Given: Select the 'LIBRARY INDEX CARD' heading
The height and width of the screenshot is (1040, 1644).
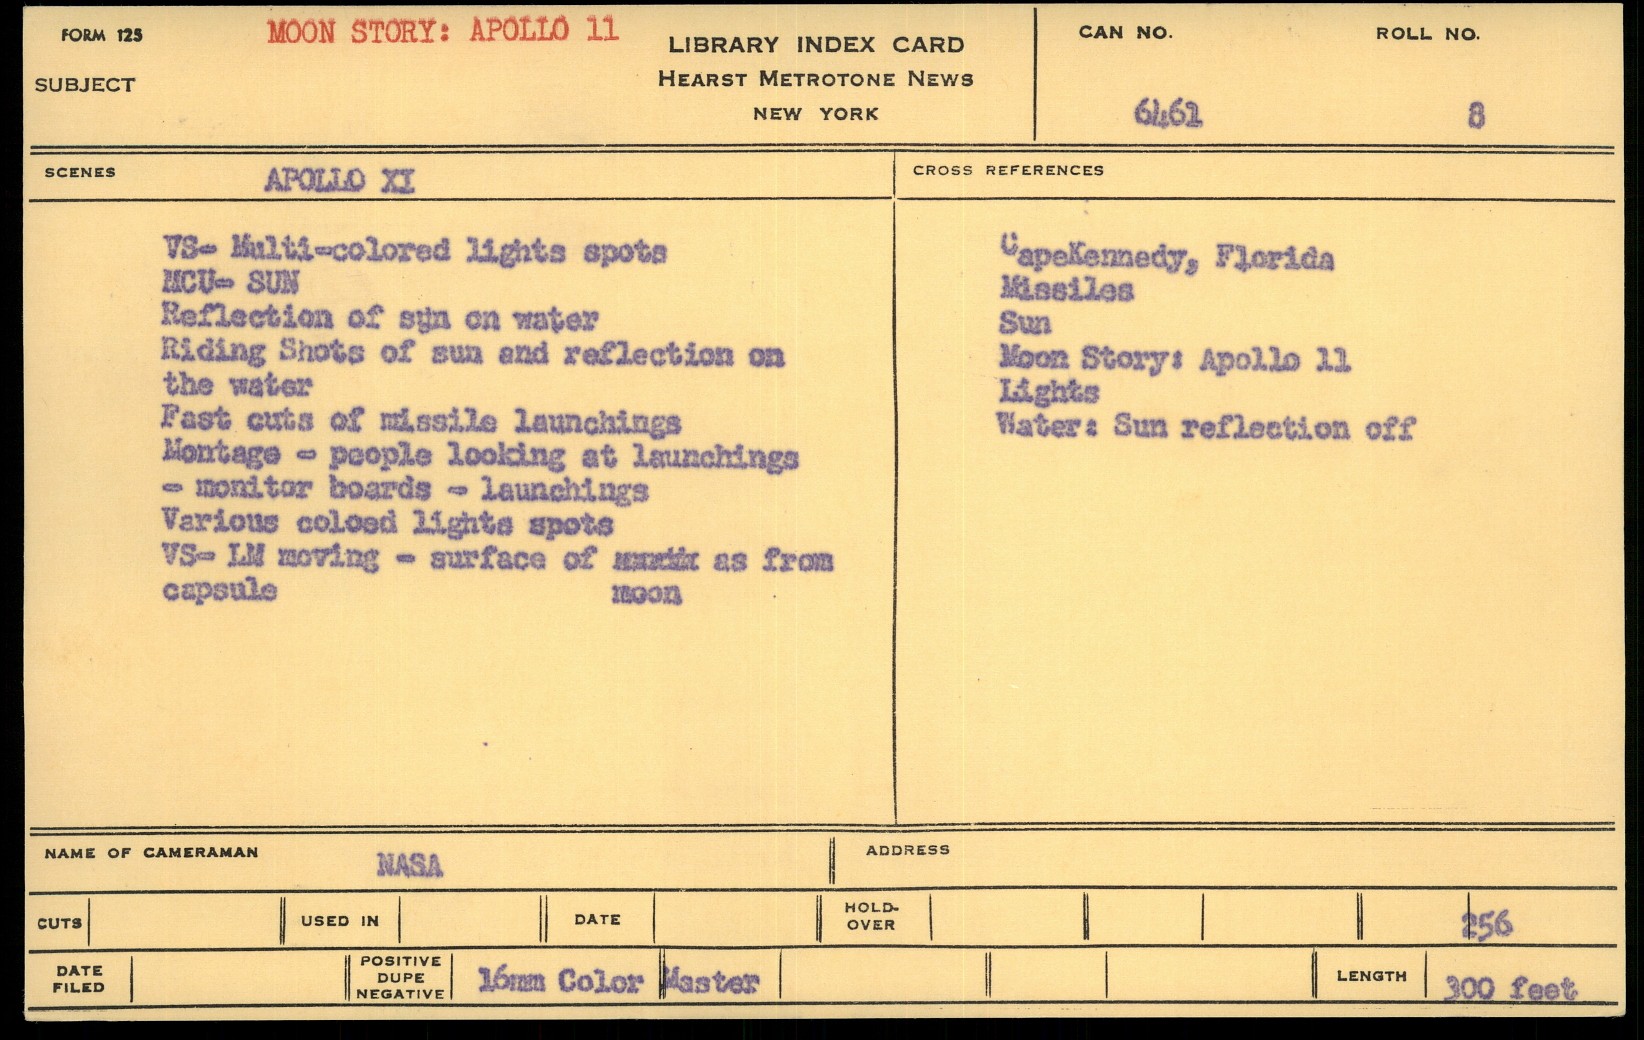Looking at the screenshot, I should [816, 45].
